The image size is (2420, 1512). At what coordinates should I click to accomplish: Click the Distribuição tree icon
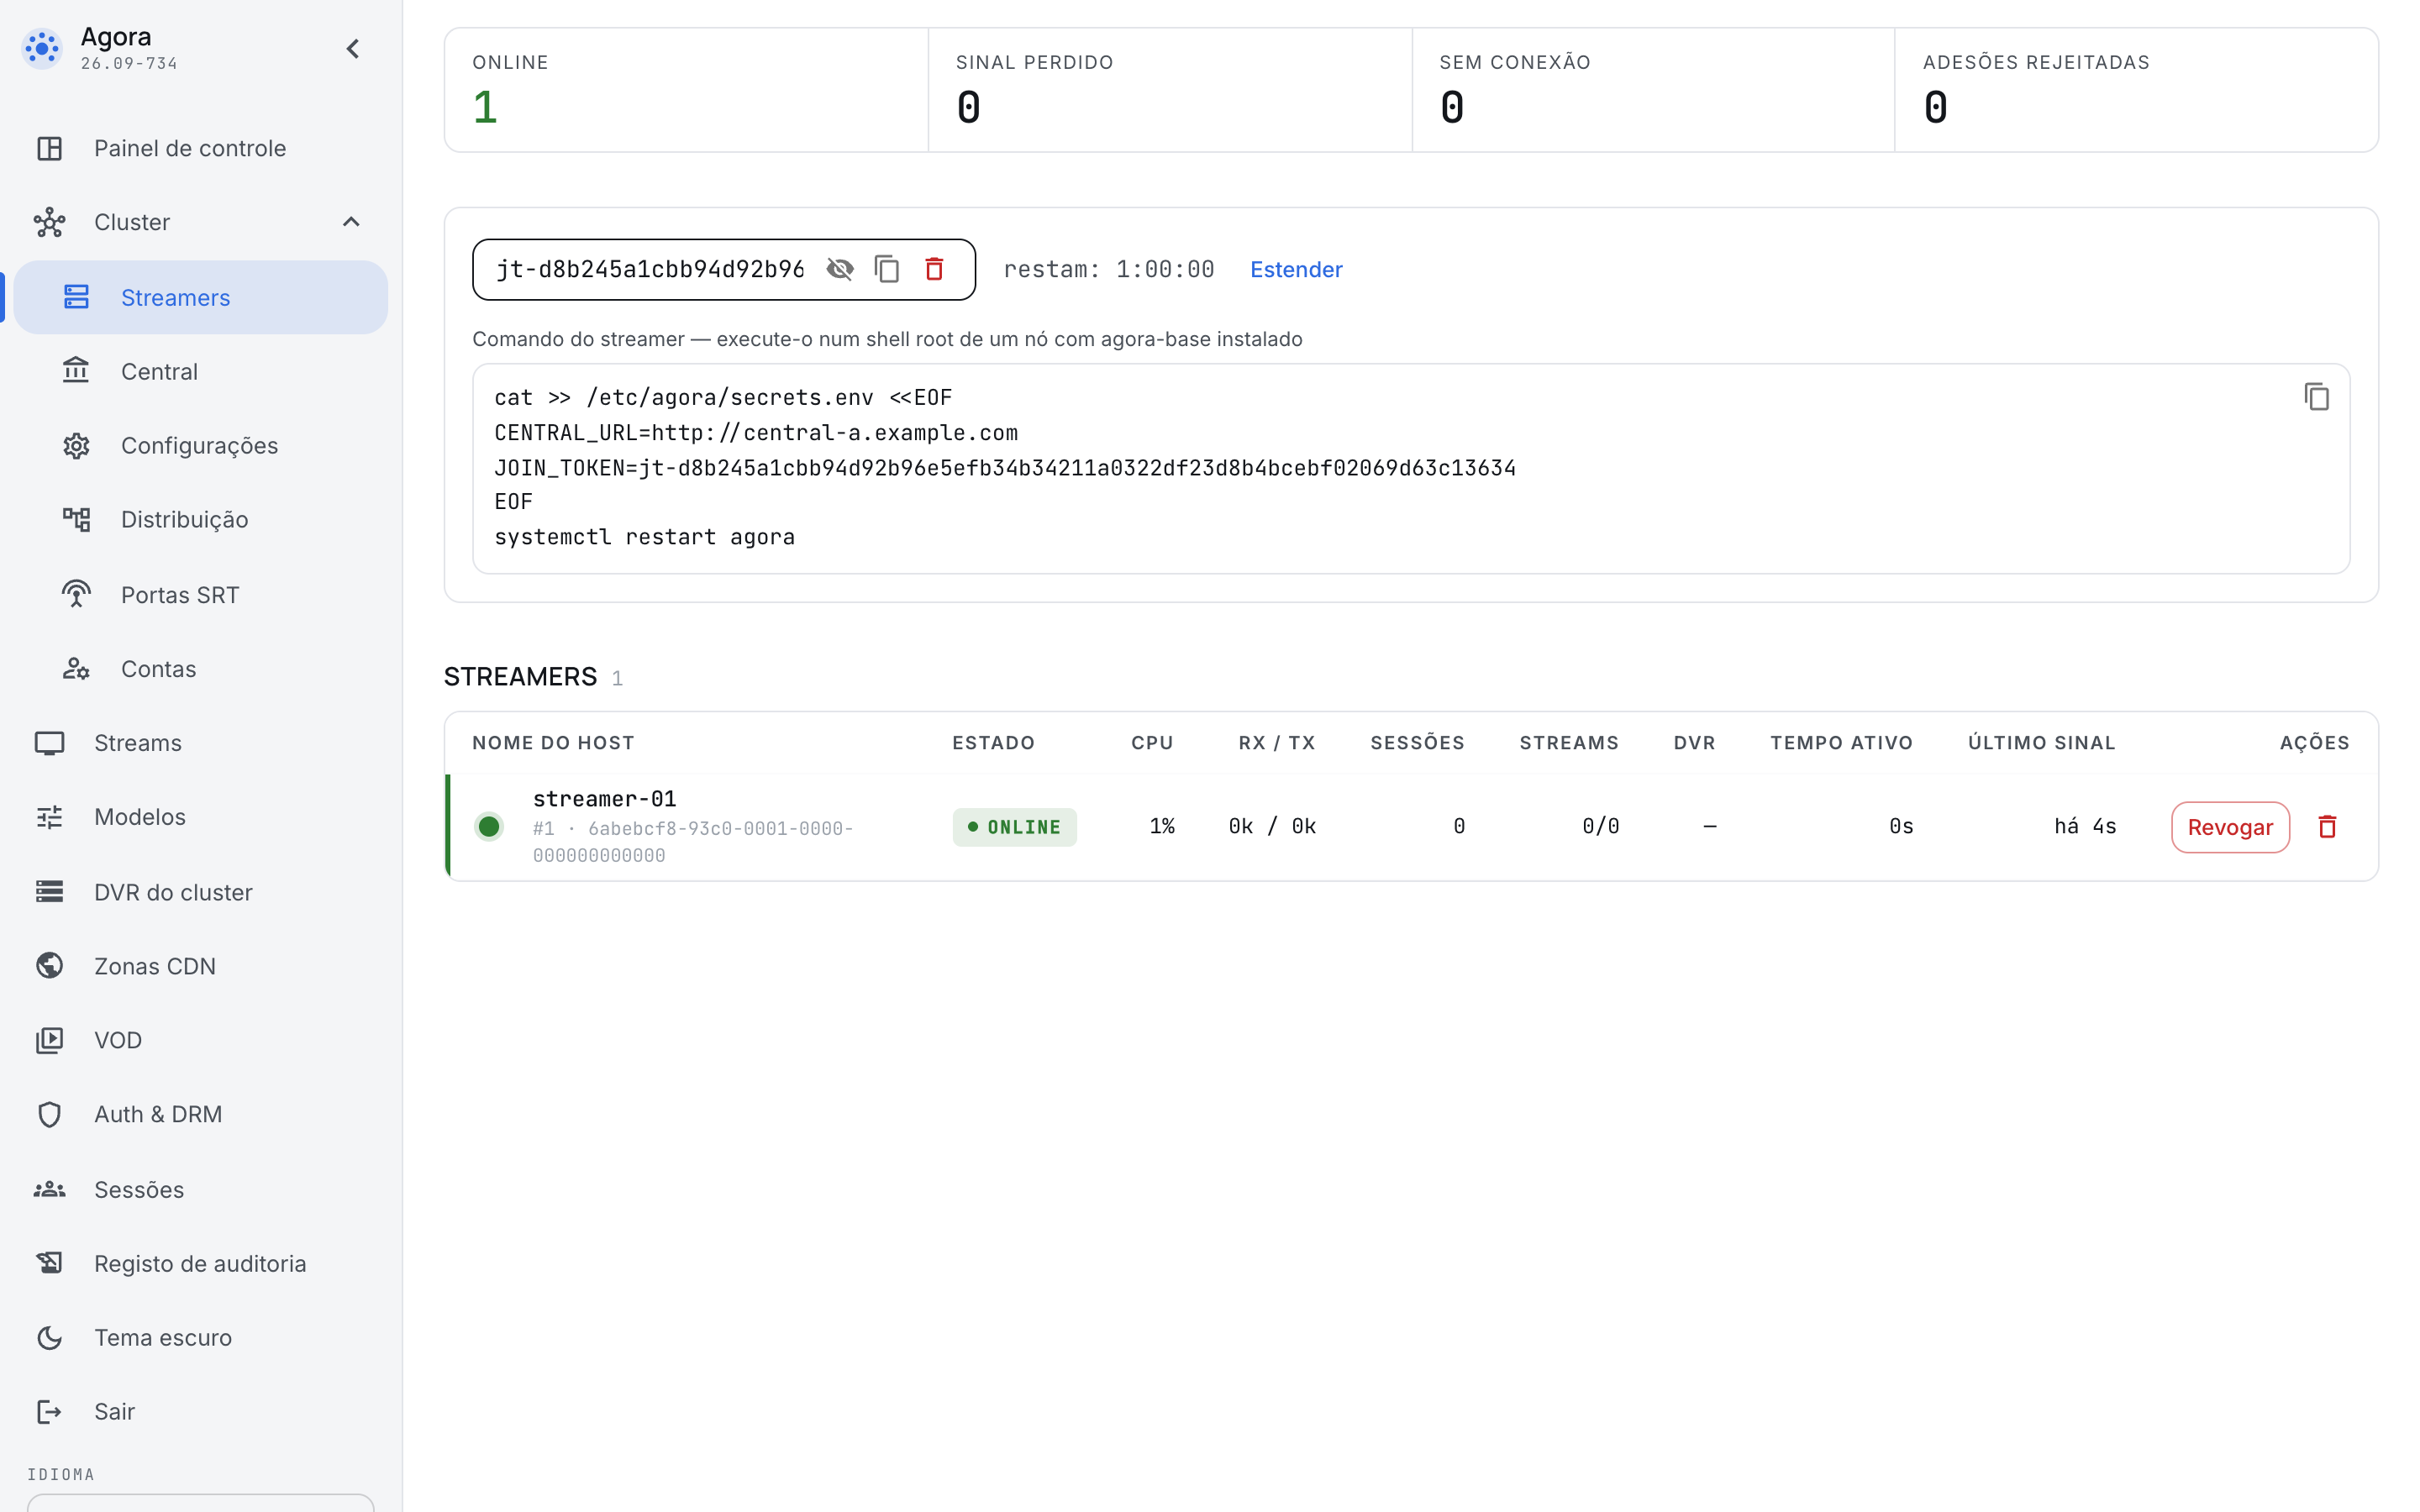click(x=76, y=519)
